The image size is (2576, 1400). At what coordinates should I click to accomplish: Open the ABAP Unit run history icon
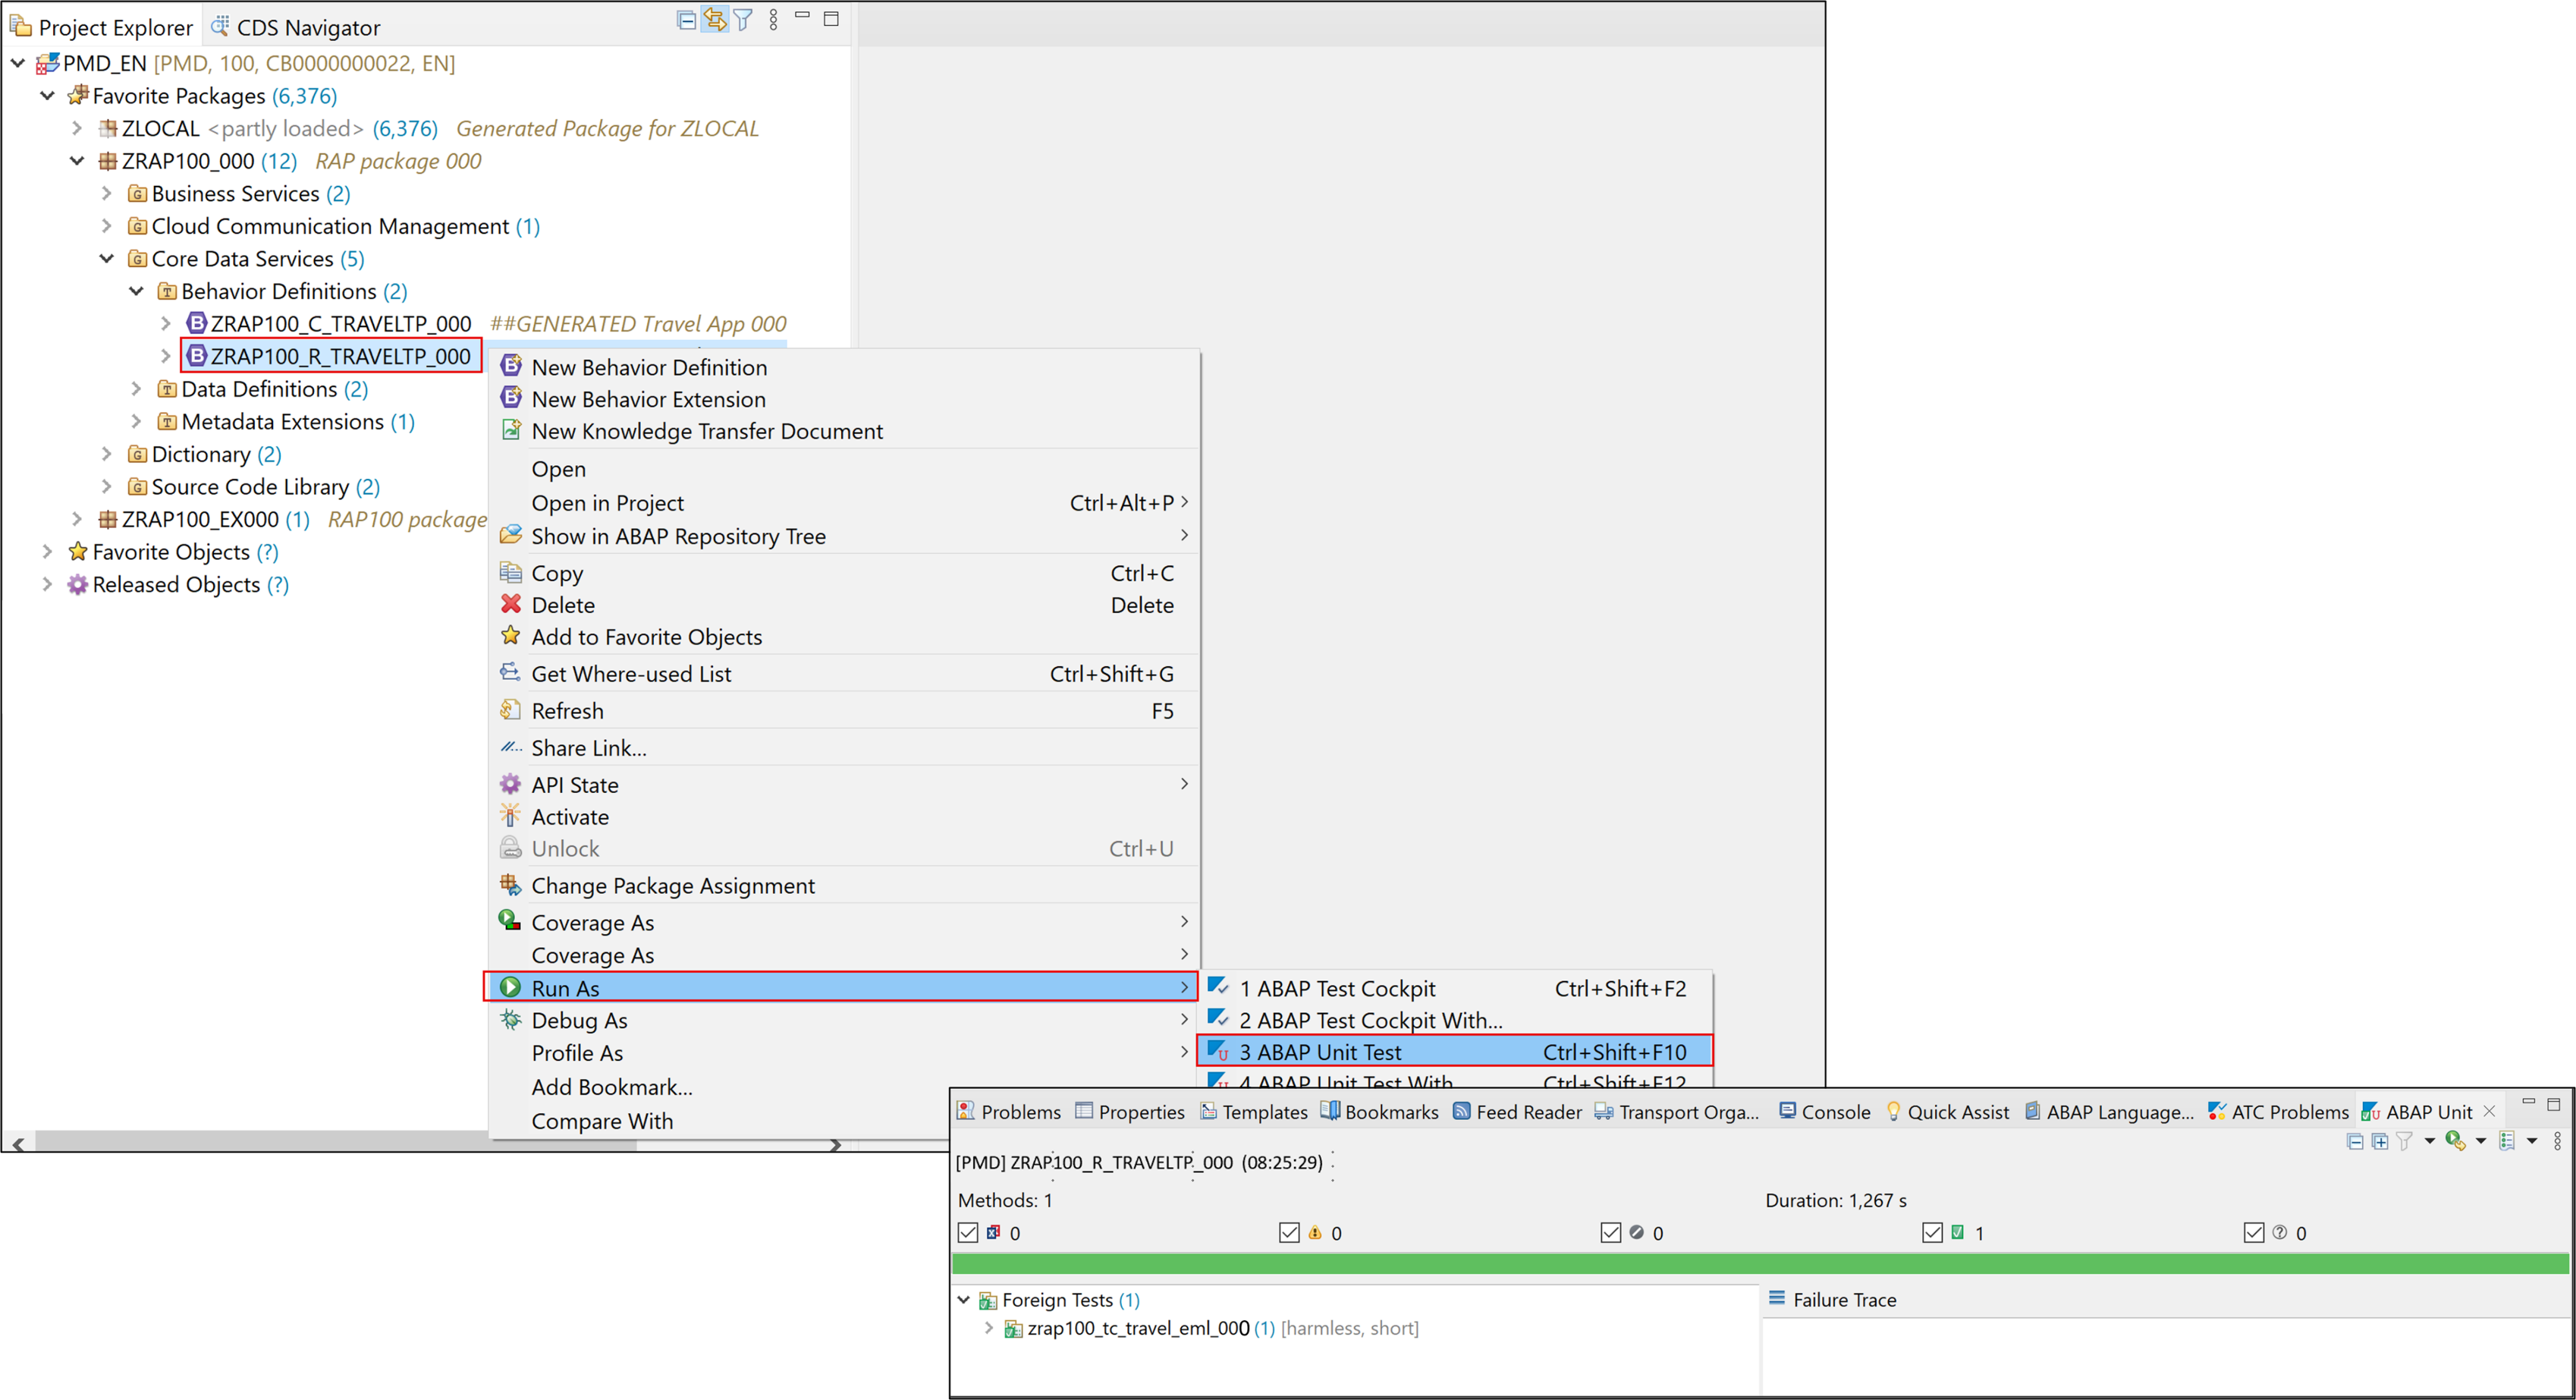pos(2507,1141)
